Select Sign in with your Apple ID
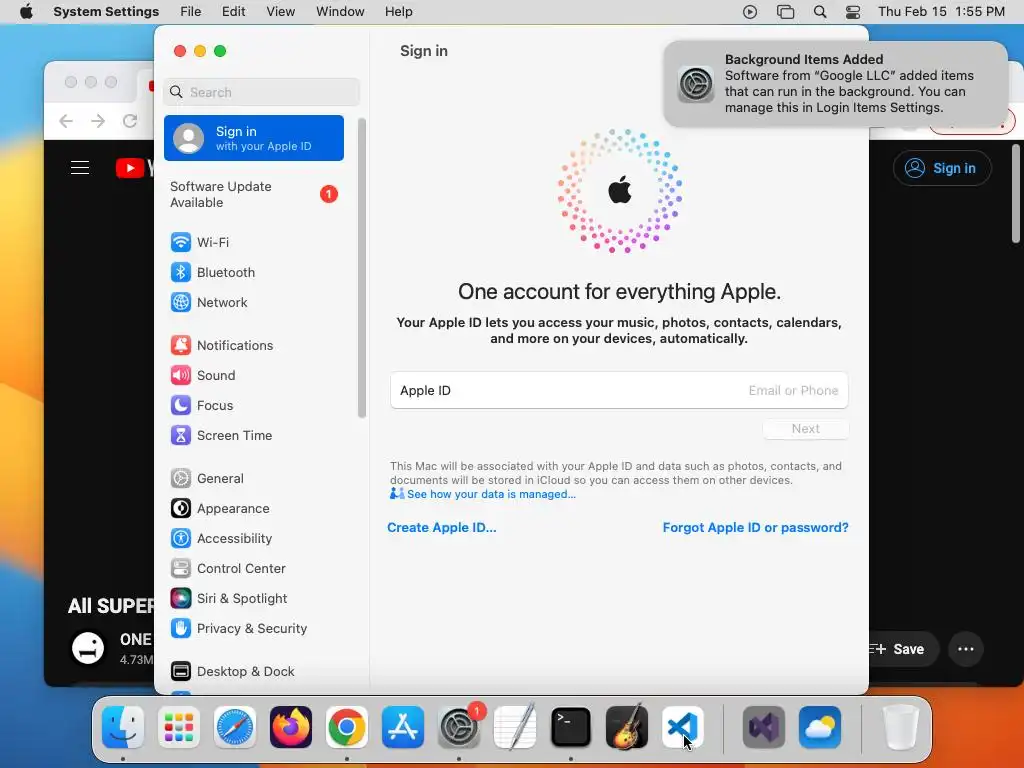The image size is (1024, 768). click(x=254, y=138)
